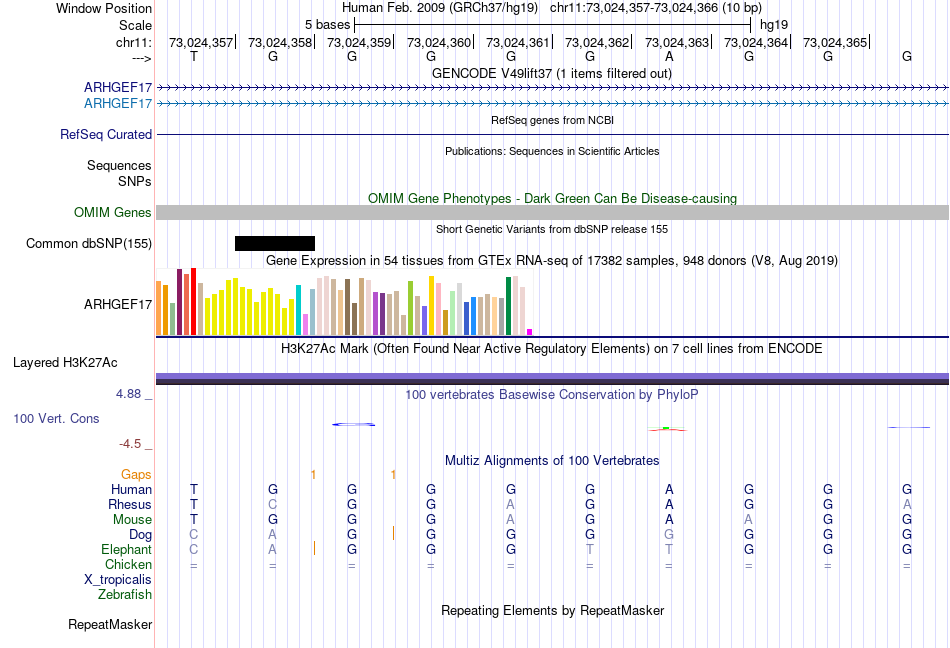Open the GTEx Gene Expression track title
The width and height of the screenshot is (950, 648).
coord(552,260)
